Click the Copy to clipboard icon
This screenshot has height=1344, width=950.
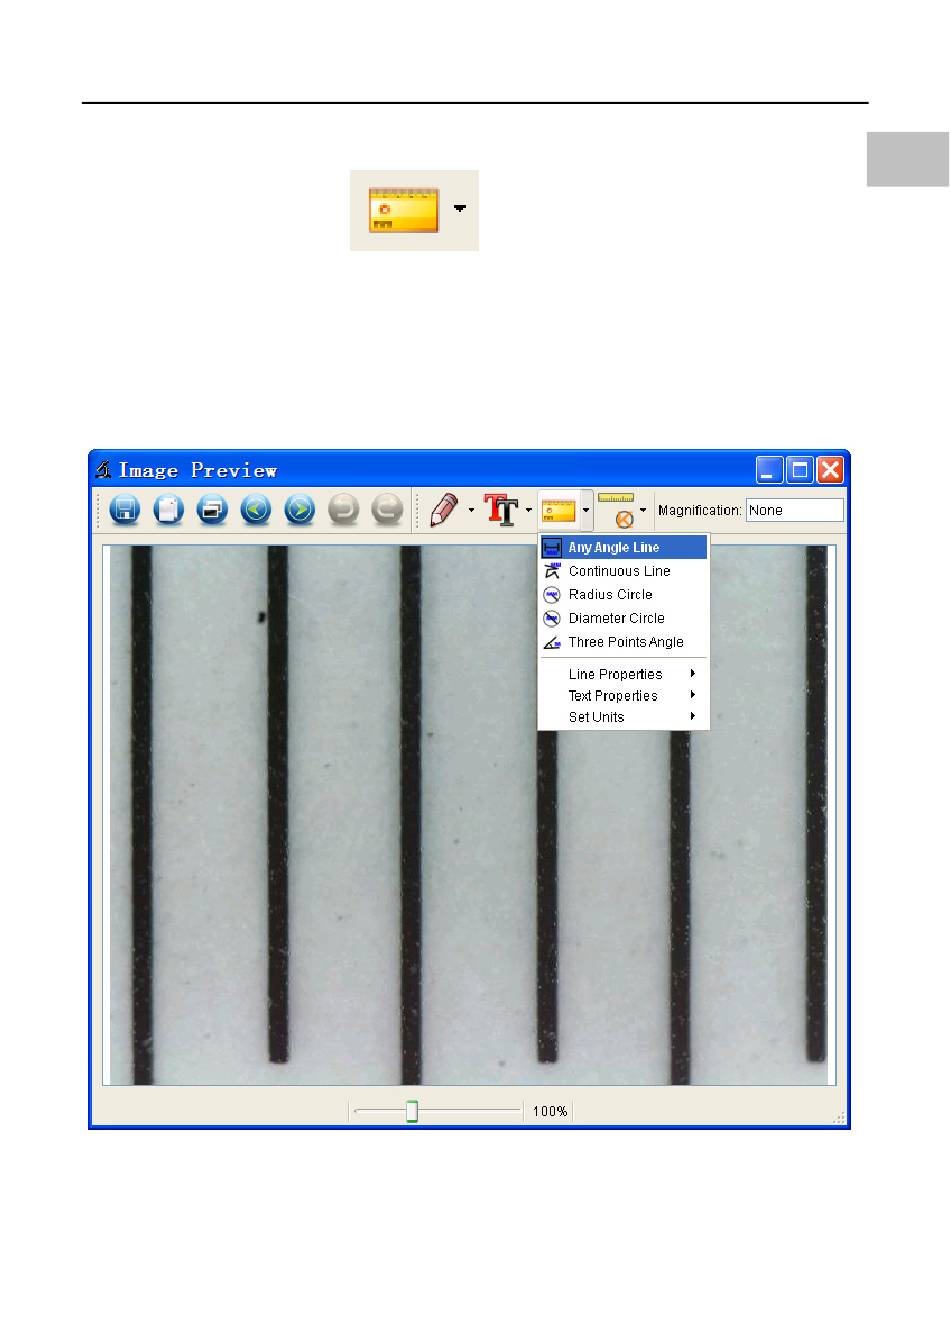pyautogui.click(x=169, y=510)
